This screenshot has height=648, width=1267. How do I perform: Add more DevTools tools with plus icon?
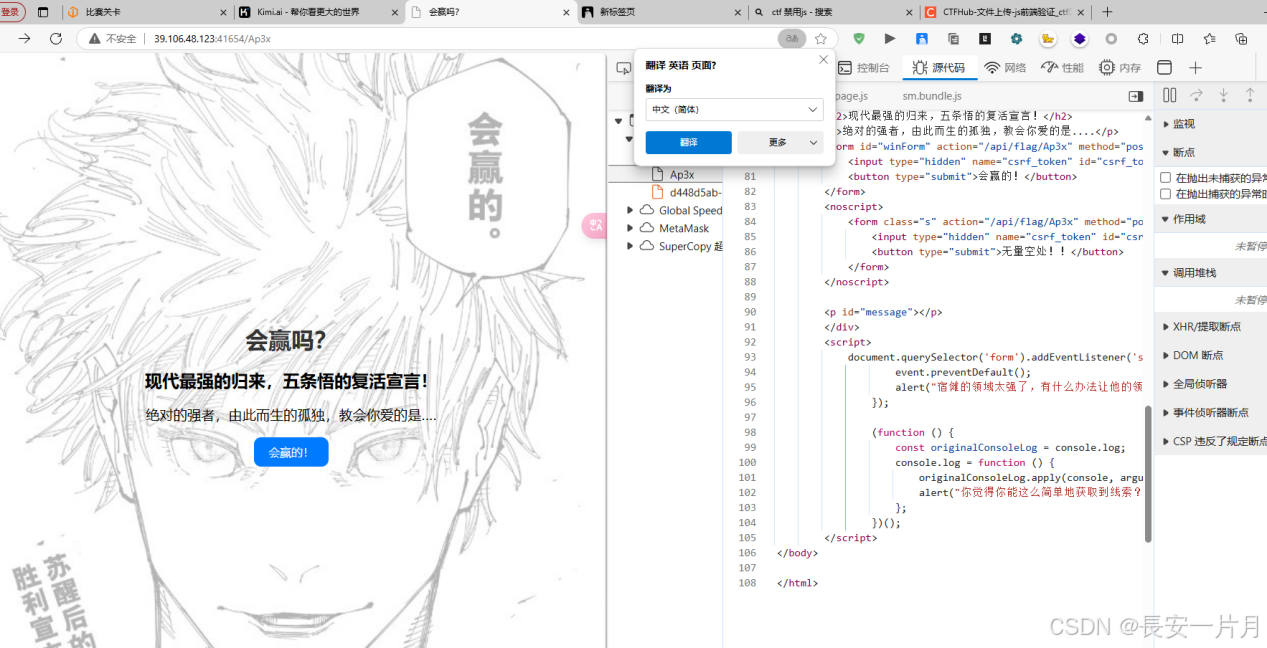click(x=1195, y=68)
